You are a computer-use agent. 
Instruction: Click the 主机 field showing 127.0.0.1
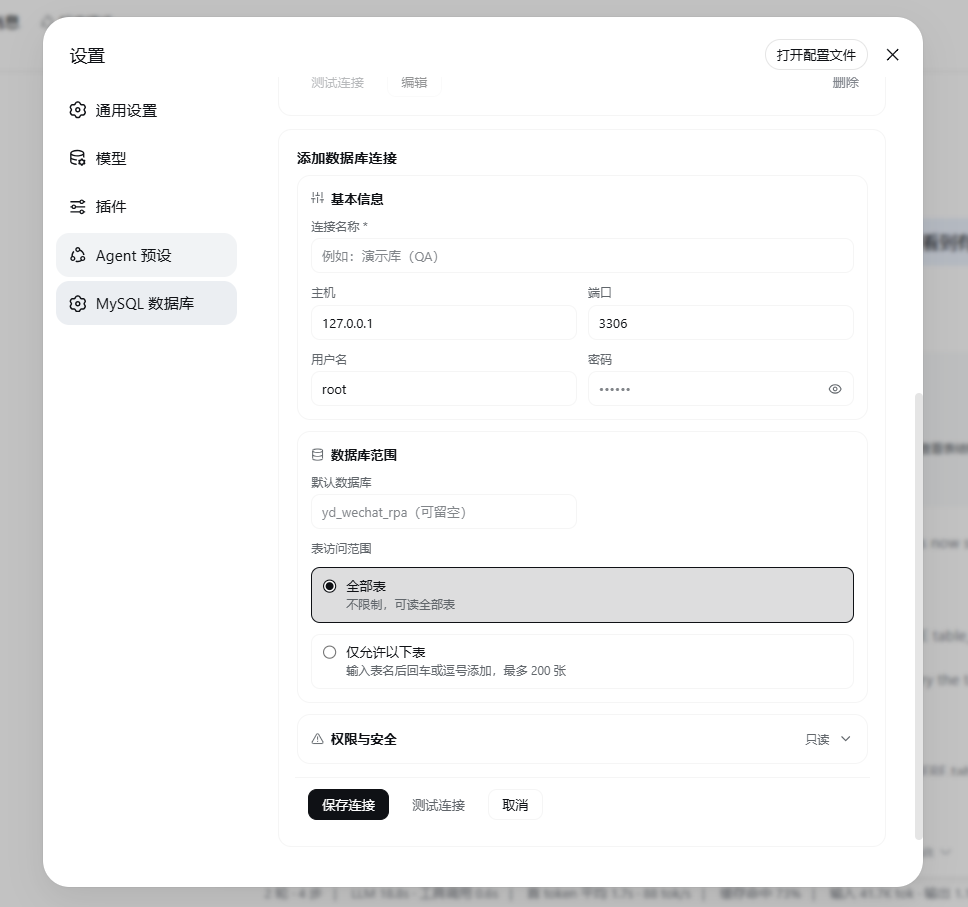tap(443, 323)
